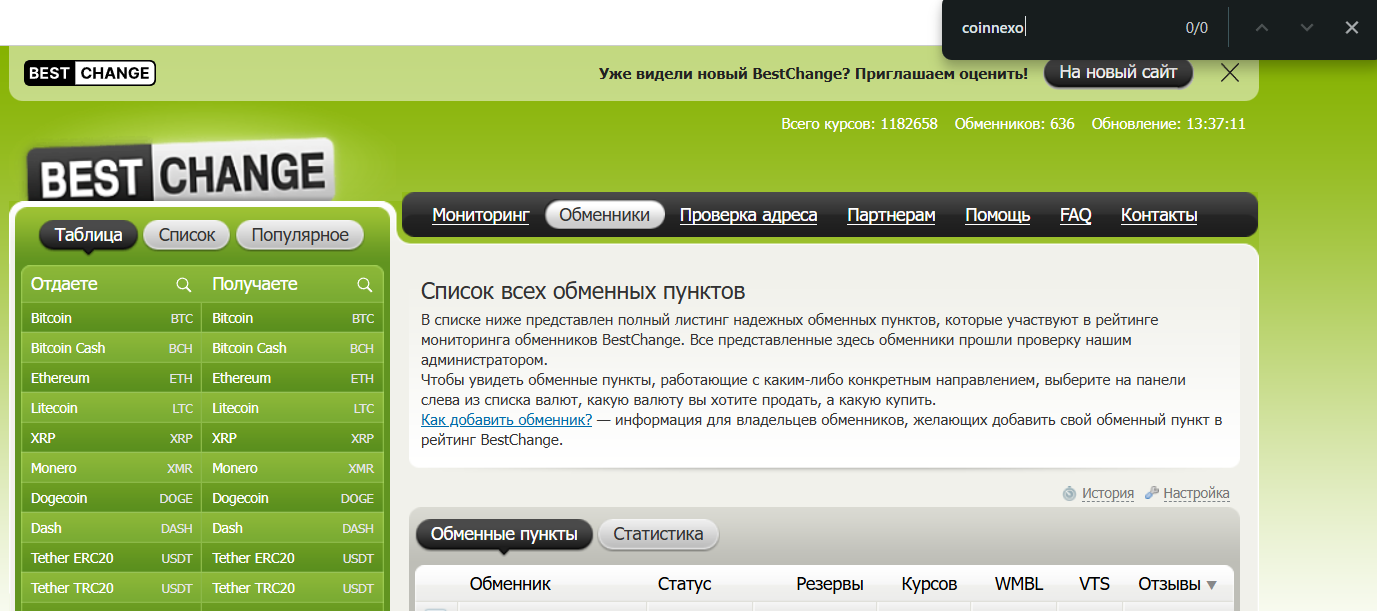Open the Настройка link
The image size is (1377, 611).
coord(1196,493)
